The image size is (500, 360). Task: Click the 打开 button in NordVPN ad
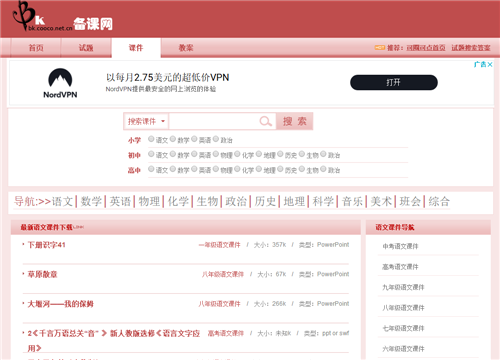click(394, 82)
